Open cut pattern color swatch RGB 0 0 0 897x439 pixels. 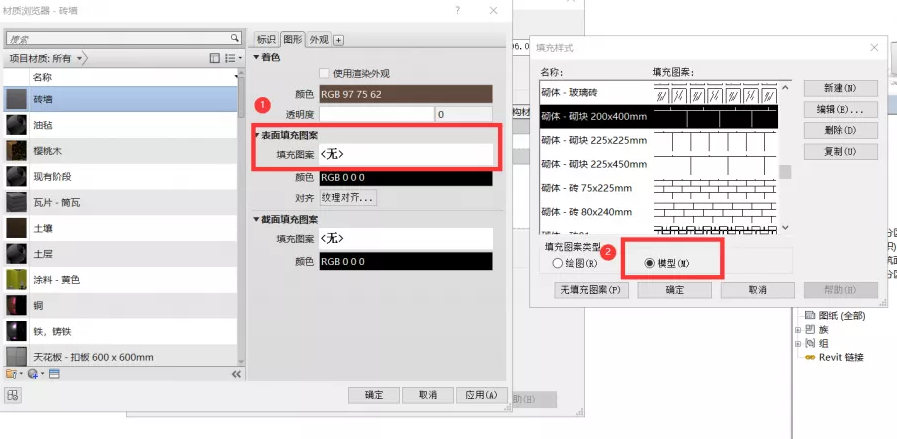pyautogui.click(x=406, y=262)
